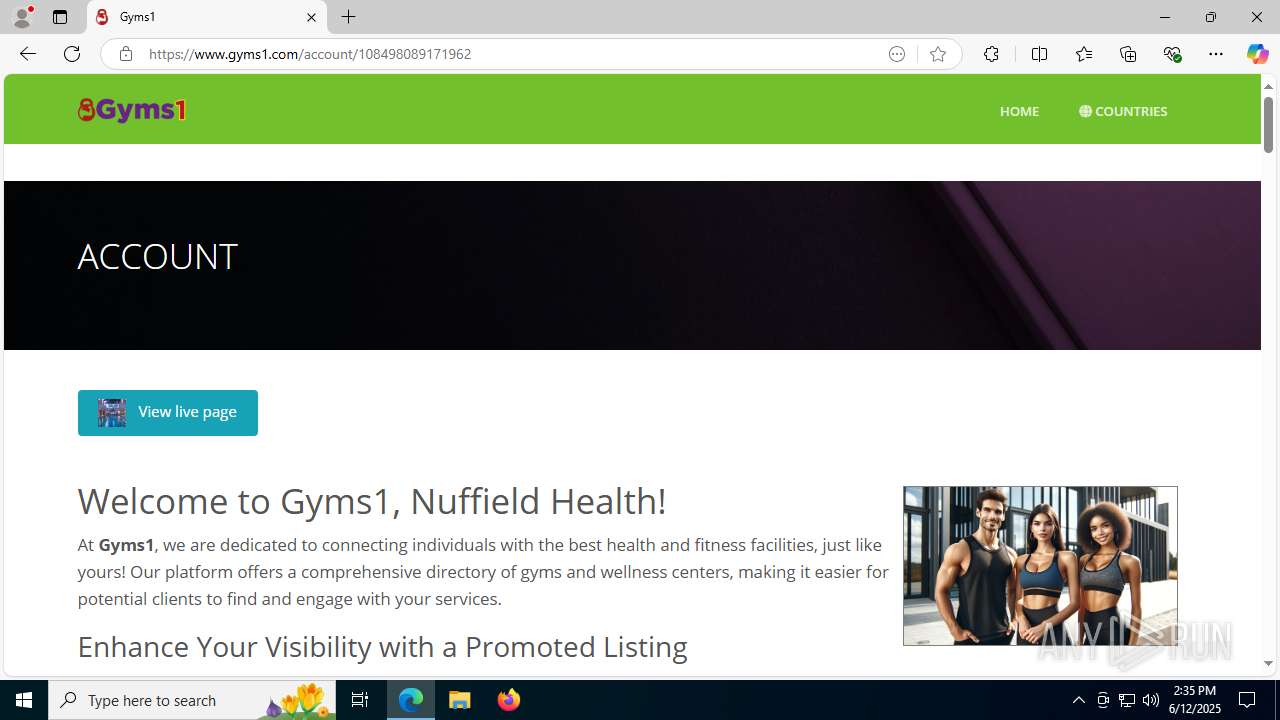Viewport: 1280px width, 720px height.
Task: Open the HOME navigation item
Action: (1019, 111)
